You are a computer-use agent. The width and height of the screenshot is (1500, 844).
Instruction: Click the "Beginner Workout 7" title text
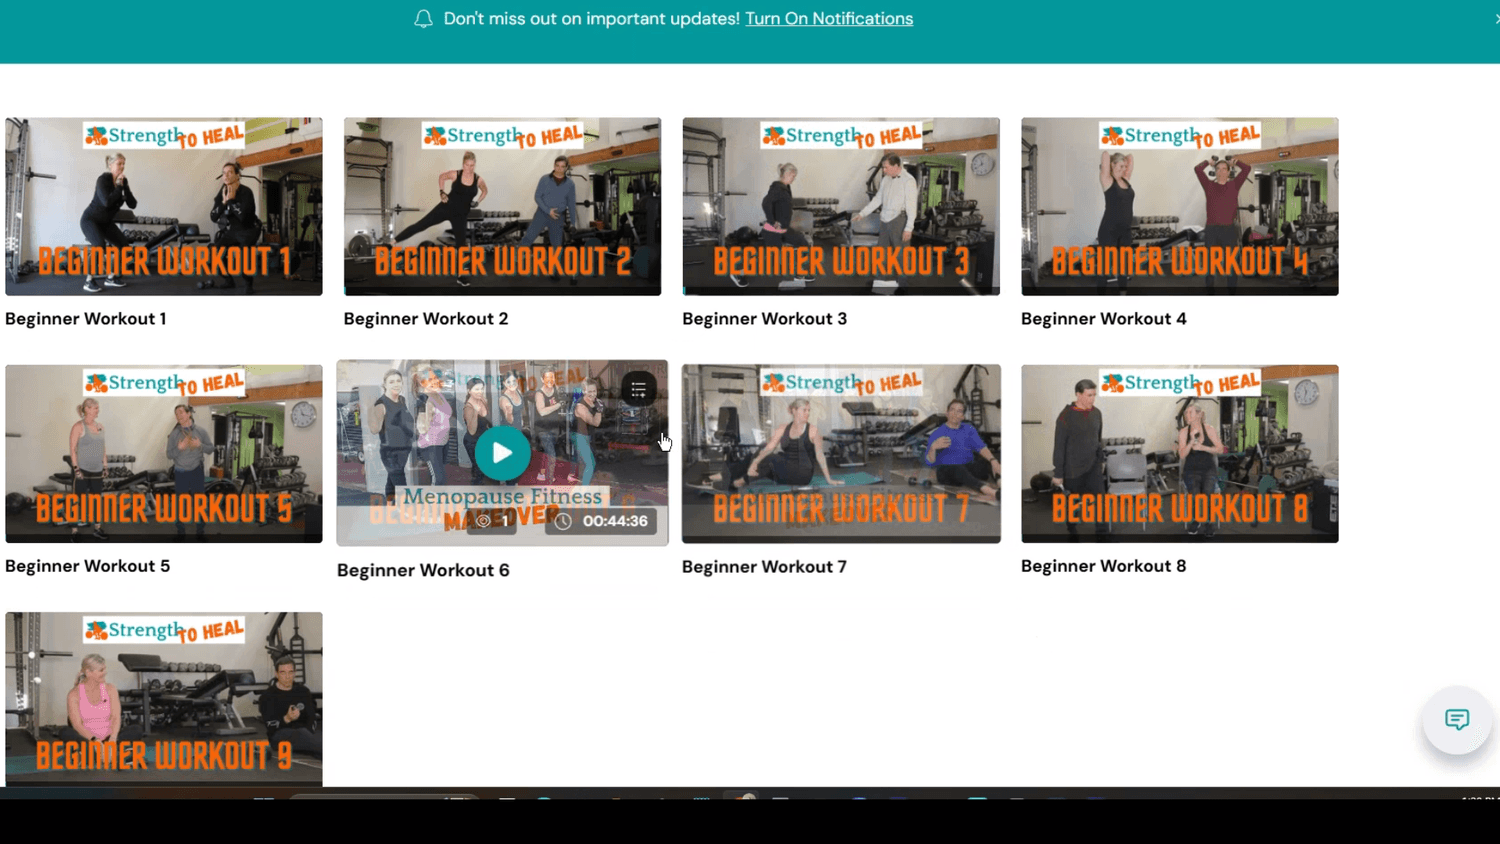click(765, 567)
